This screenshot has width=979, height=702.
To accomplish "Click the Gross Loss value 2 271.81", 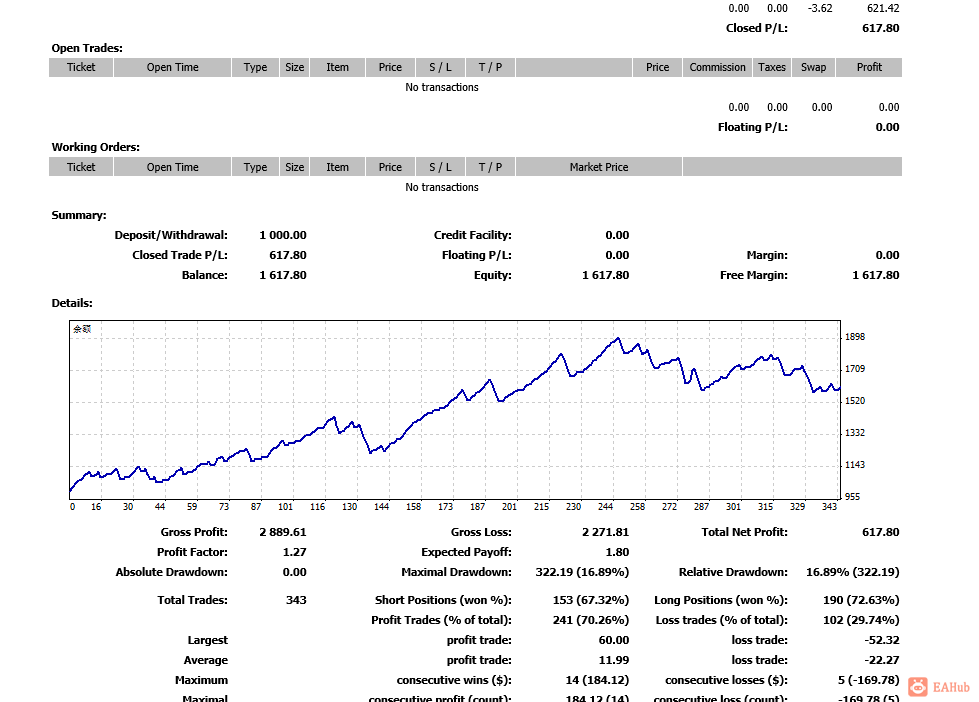I will [606, 533].
